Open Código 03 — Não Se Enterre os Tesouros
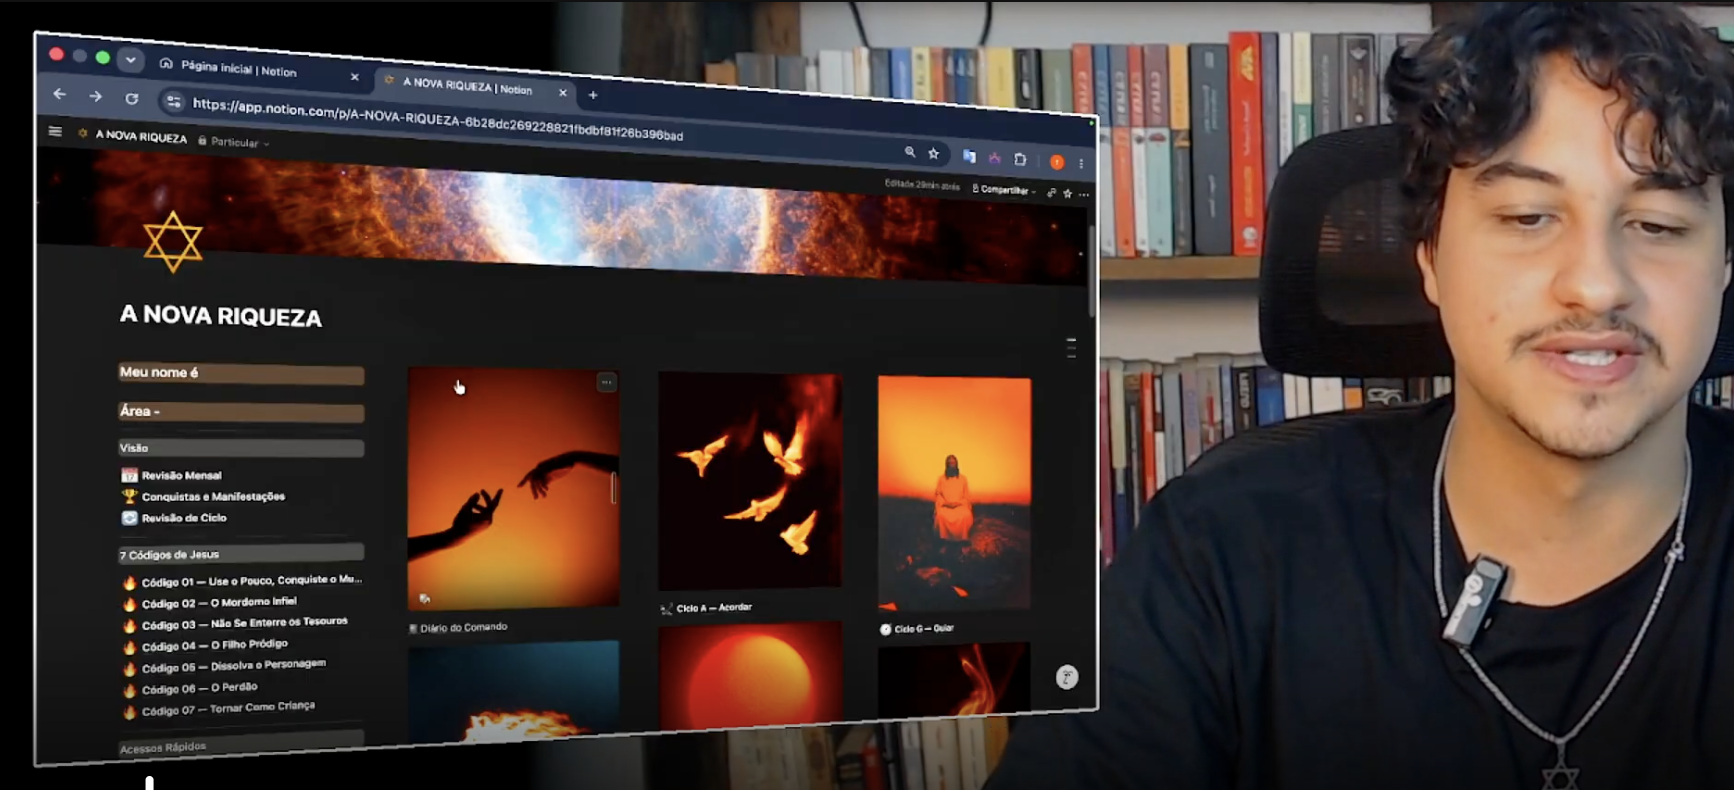1734x790 pixels. (235, 623)
